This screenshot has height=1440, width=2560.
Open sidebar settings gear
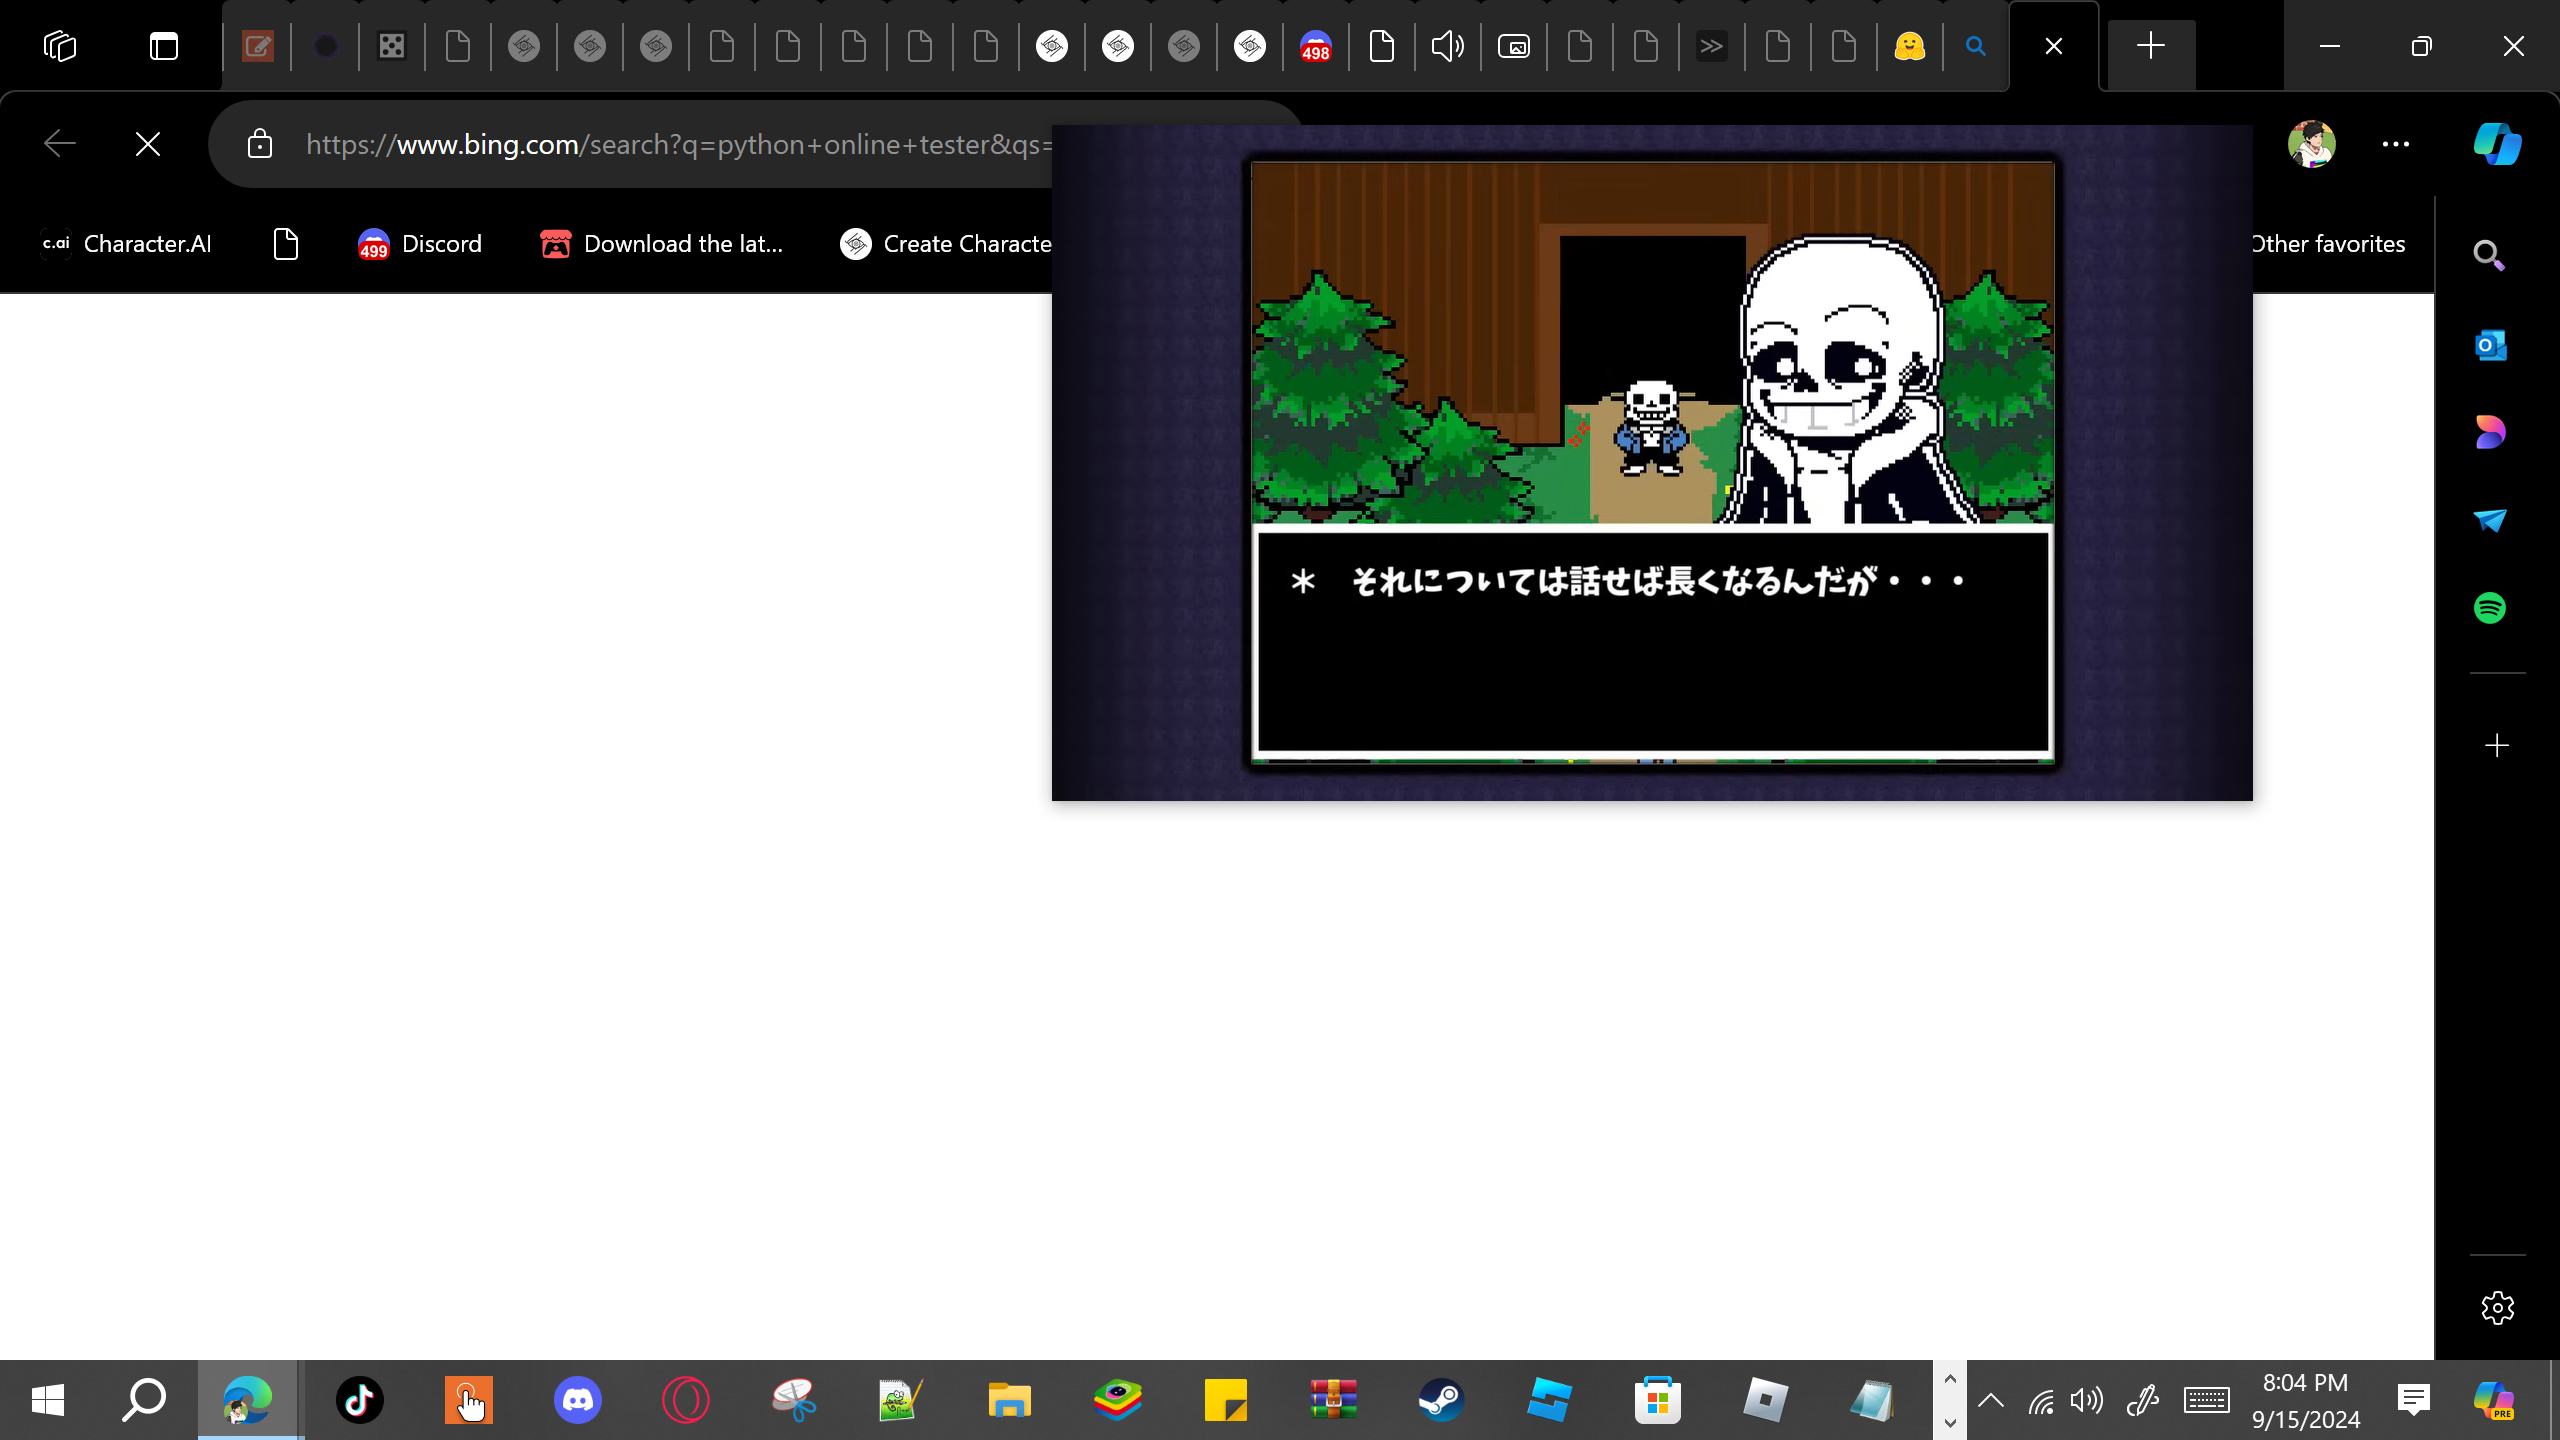click(x=2497, y=1308)
